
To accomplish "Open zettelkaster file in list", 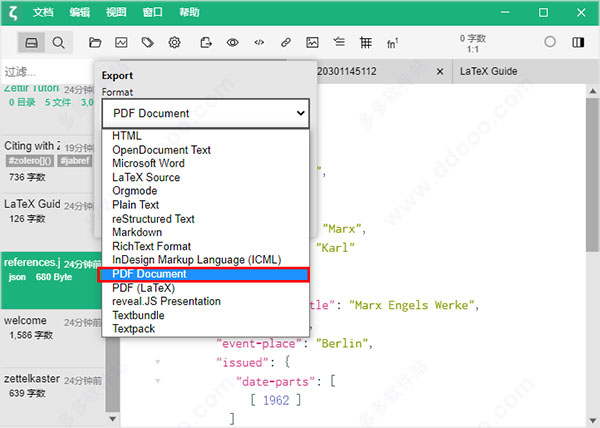I will tap(52, 397).
